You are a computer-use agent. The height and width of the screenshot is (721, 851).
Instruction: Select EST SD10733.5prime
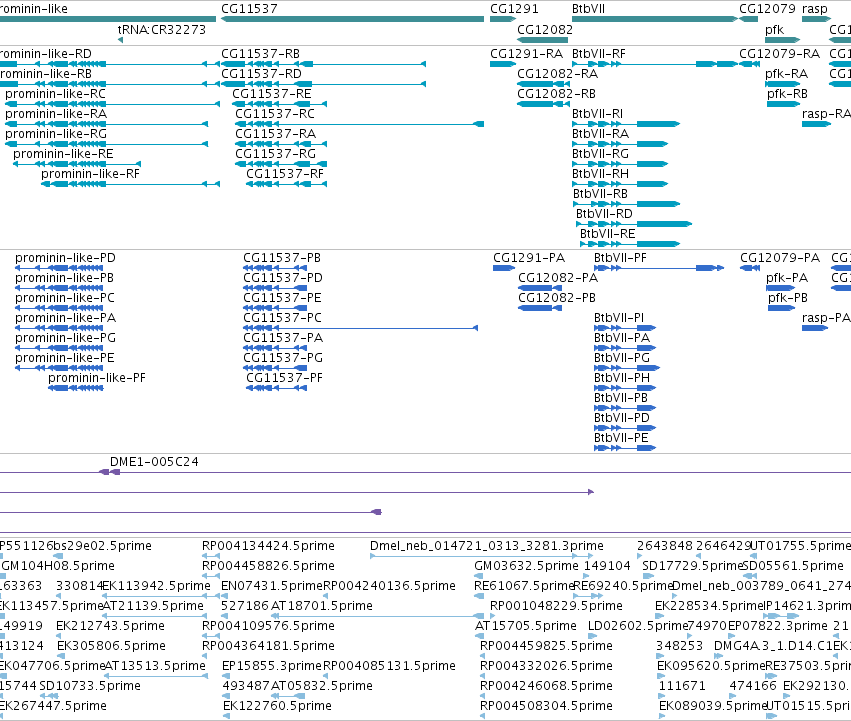(90, 686)
